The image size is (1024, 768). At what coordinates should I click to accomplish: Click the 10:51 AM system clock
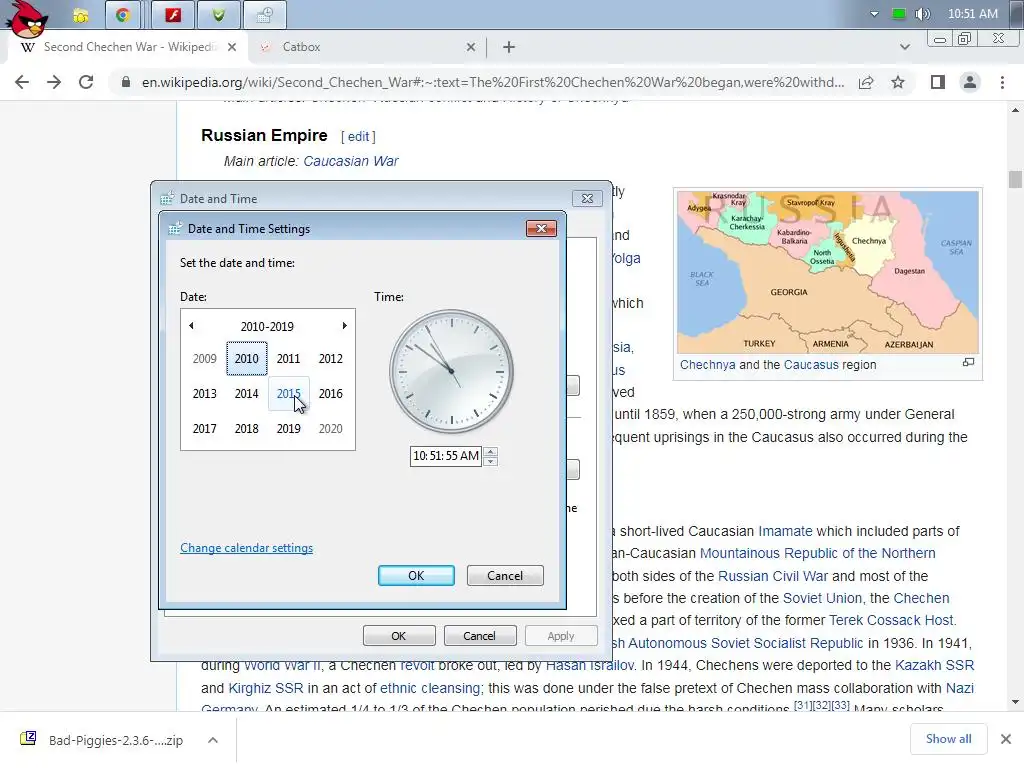pyautogui.click(x=972, y=14)
